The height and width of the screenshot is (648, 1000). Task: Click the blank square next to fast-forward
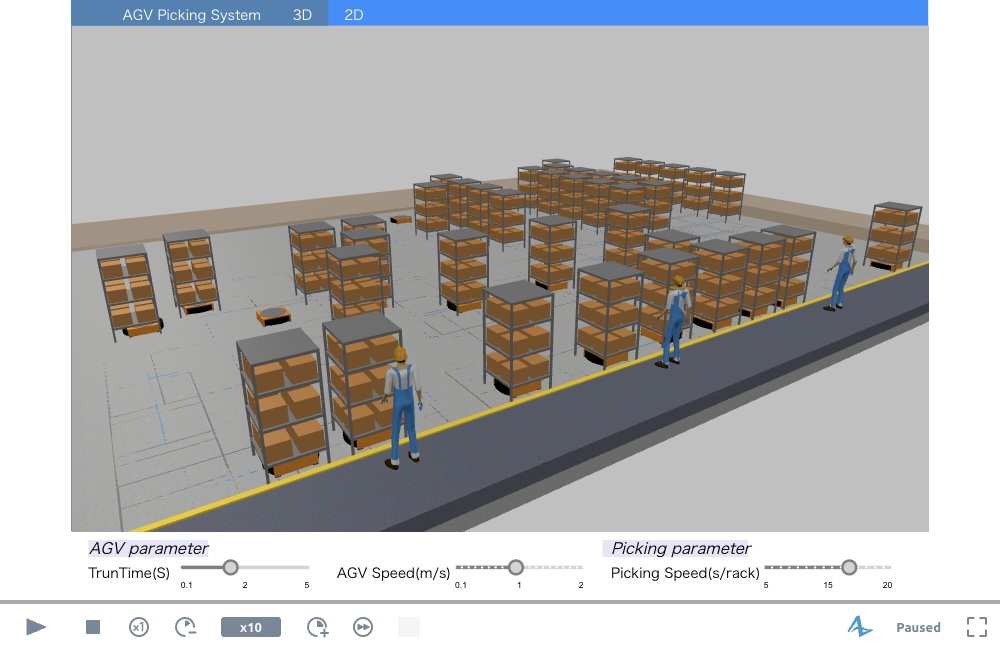coord(409,627)
